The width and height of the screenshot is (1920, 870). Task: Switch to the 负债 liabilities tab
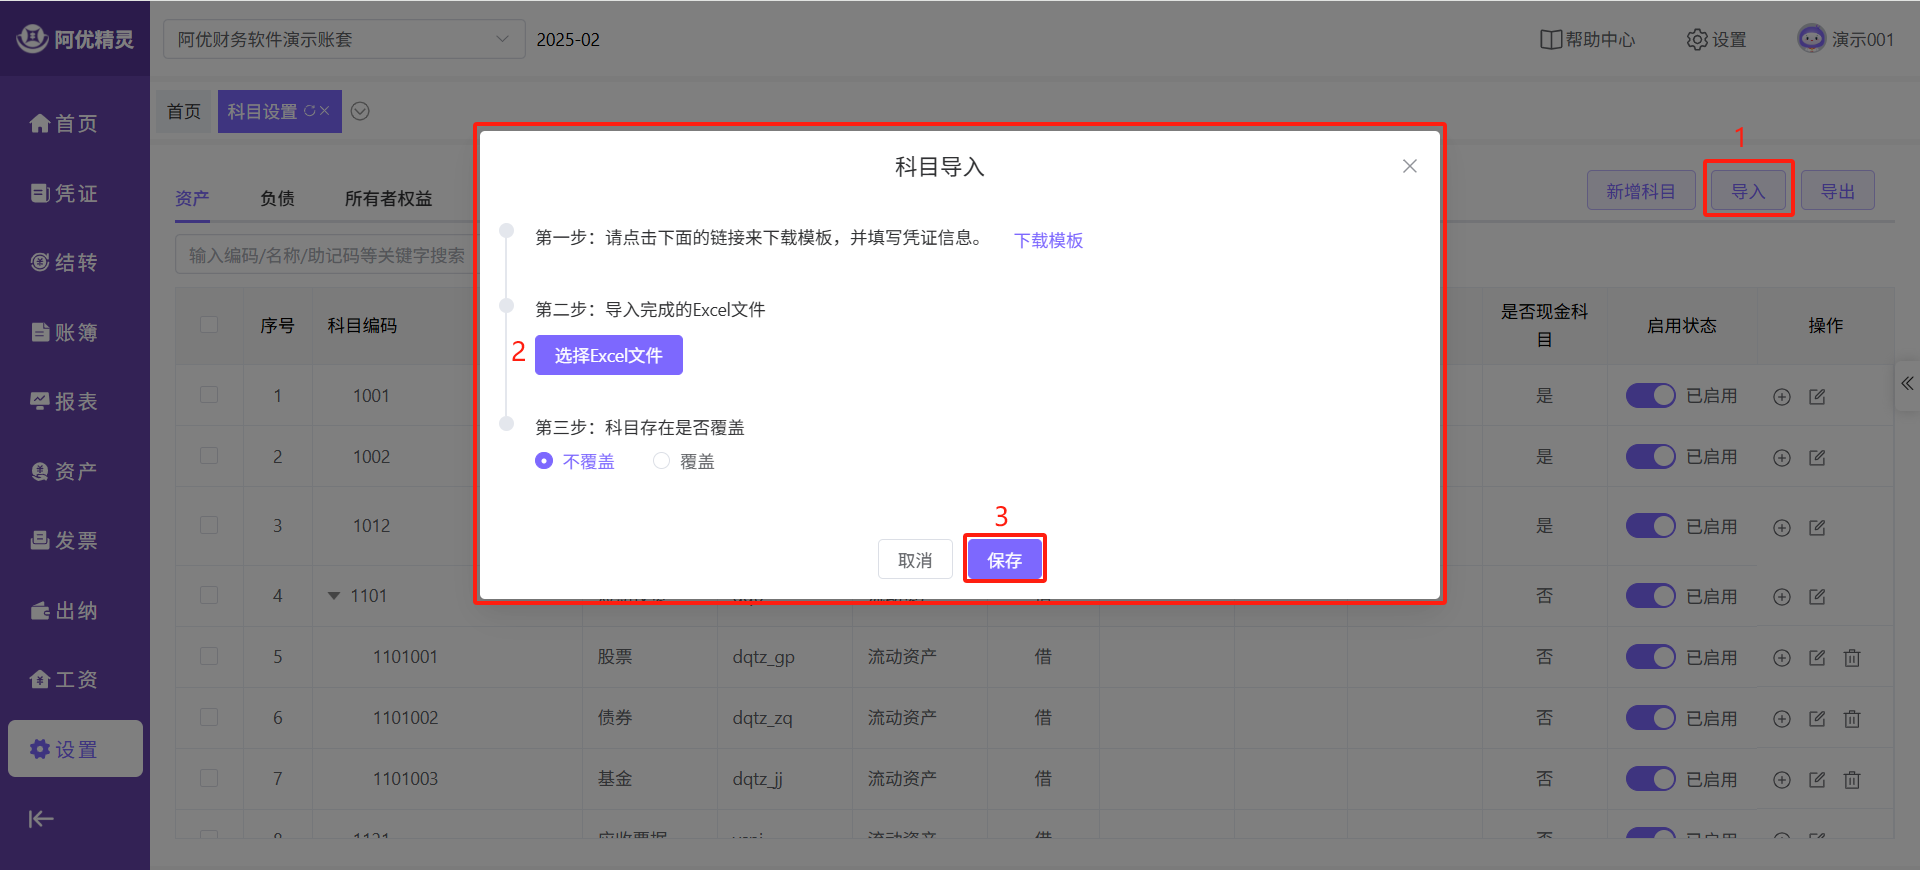pyautogui.click(x=277, y=198)
